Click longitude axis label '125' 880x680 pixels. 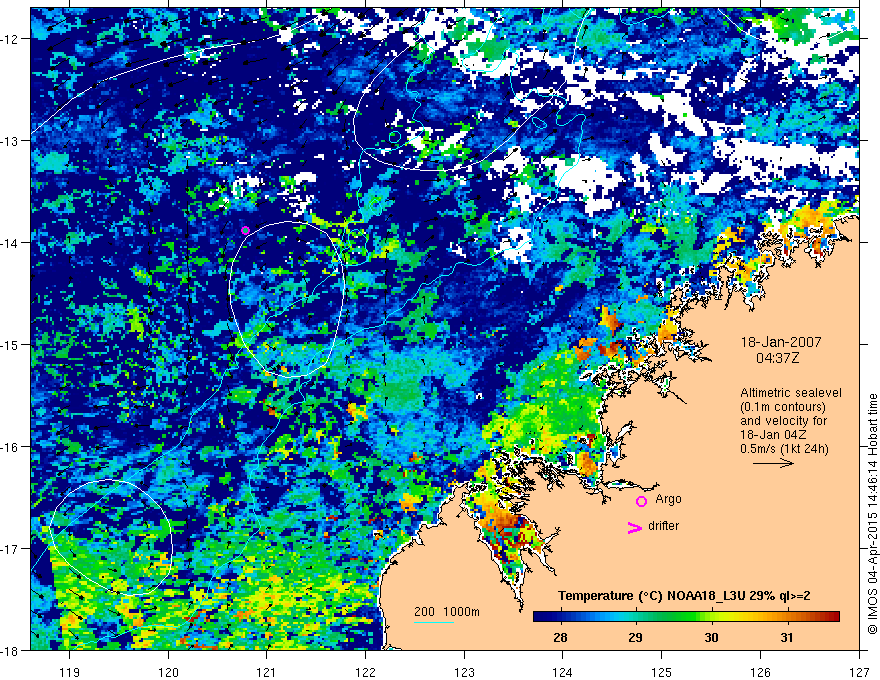pyautogui.click(x=662, y=672)
